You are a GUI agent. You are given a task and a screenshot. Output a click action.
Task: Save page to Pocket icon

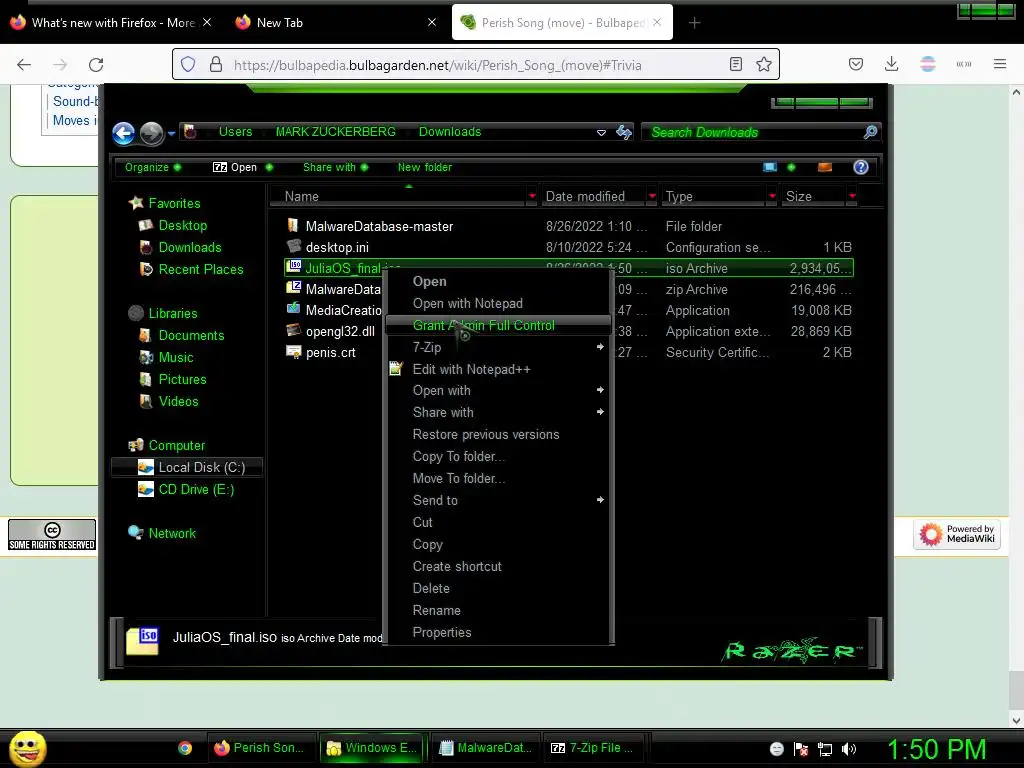click(x=856, y=64)
